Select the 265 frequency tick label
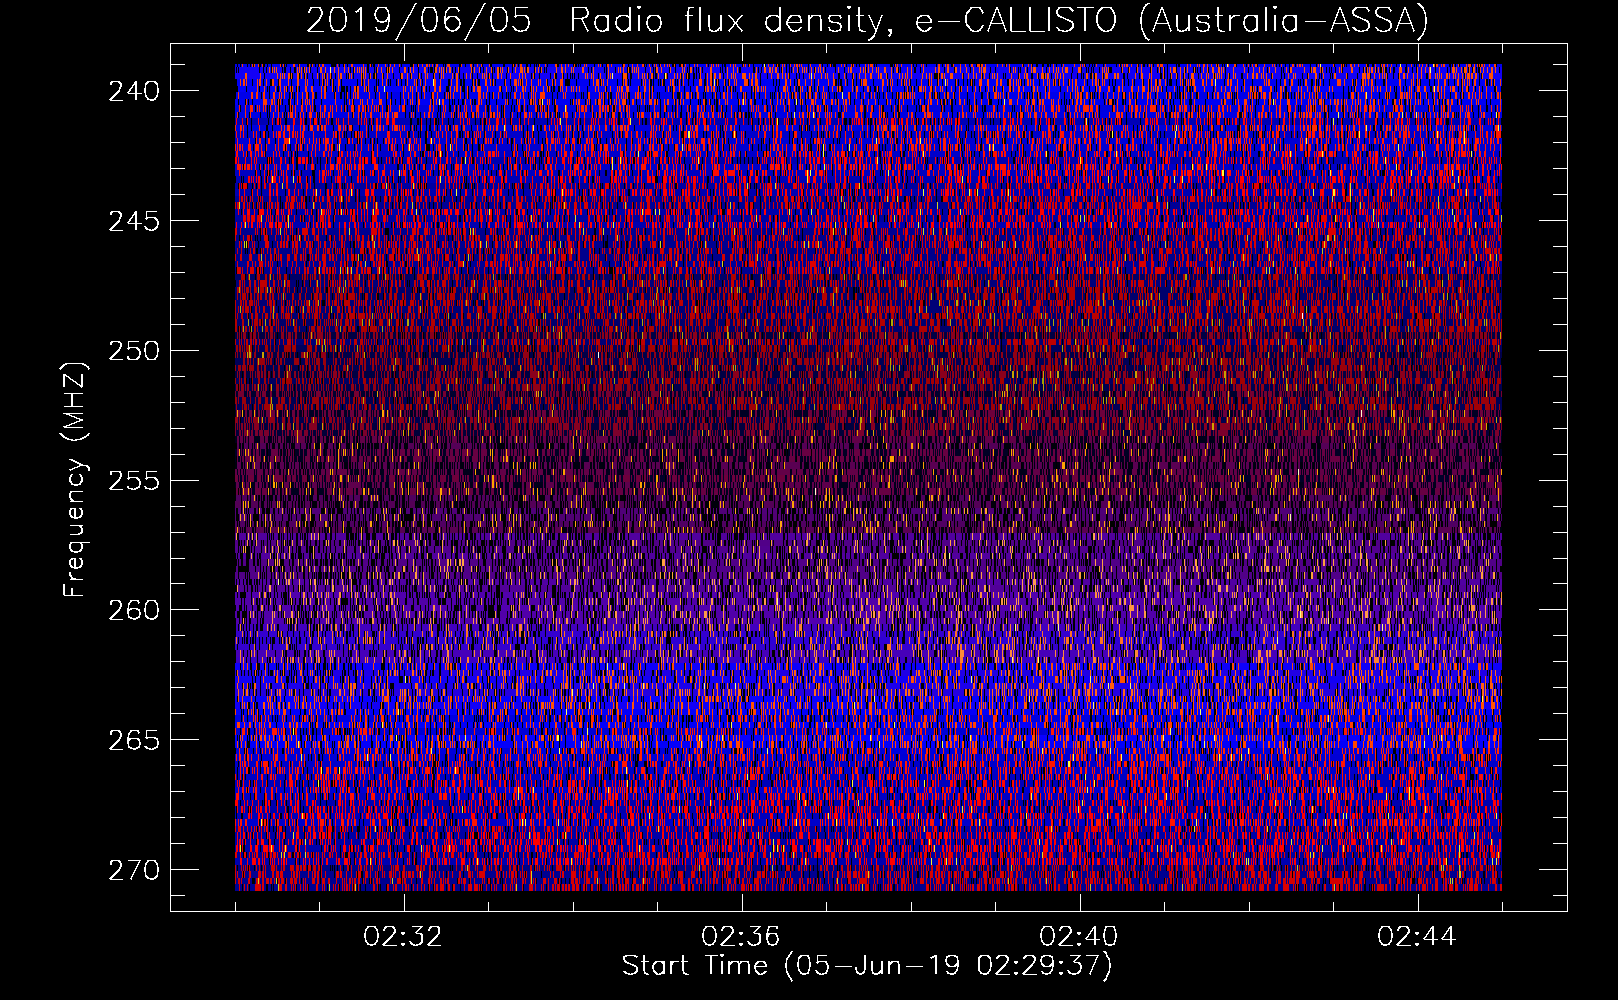 (x=133, y=740)
